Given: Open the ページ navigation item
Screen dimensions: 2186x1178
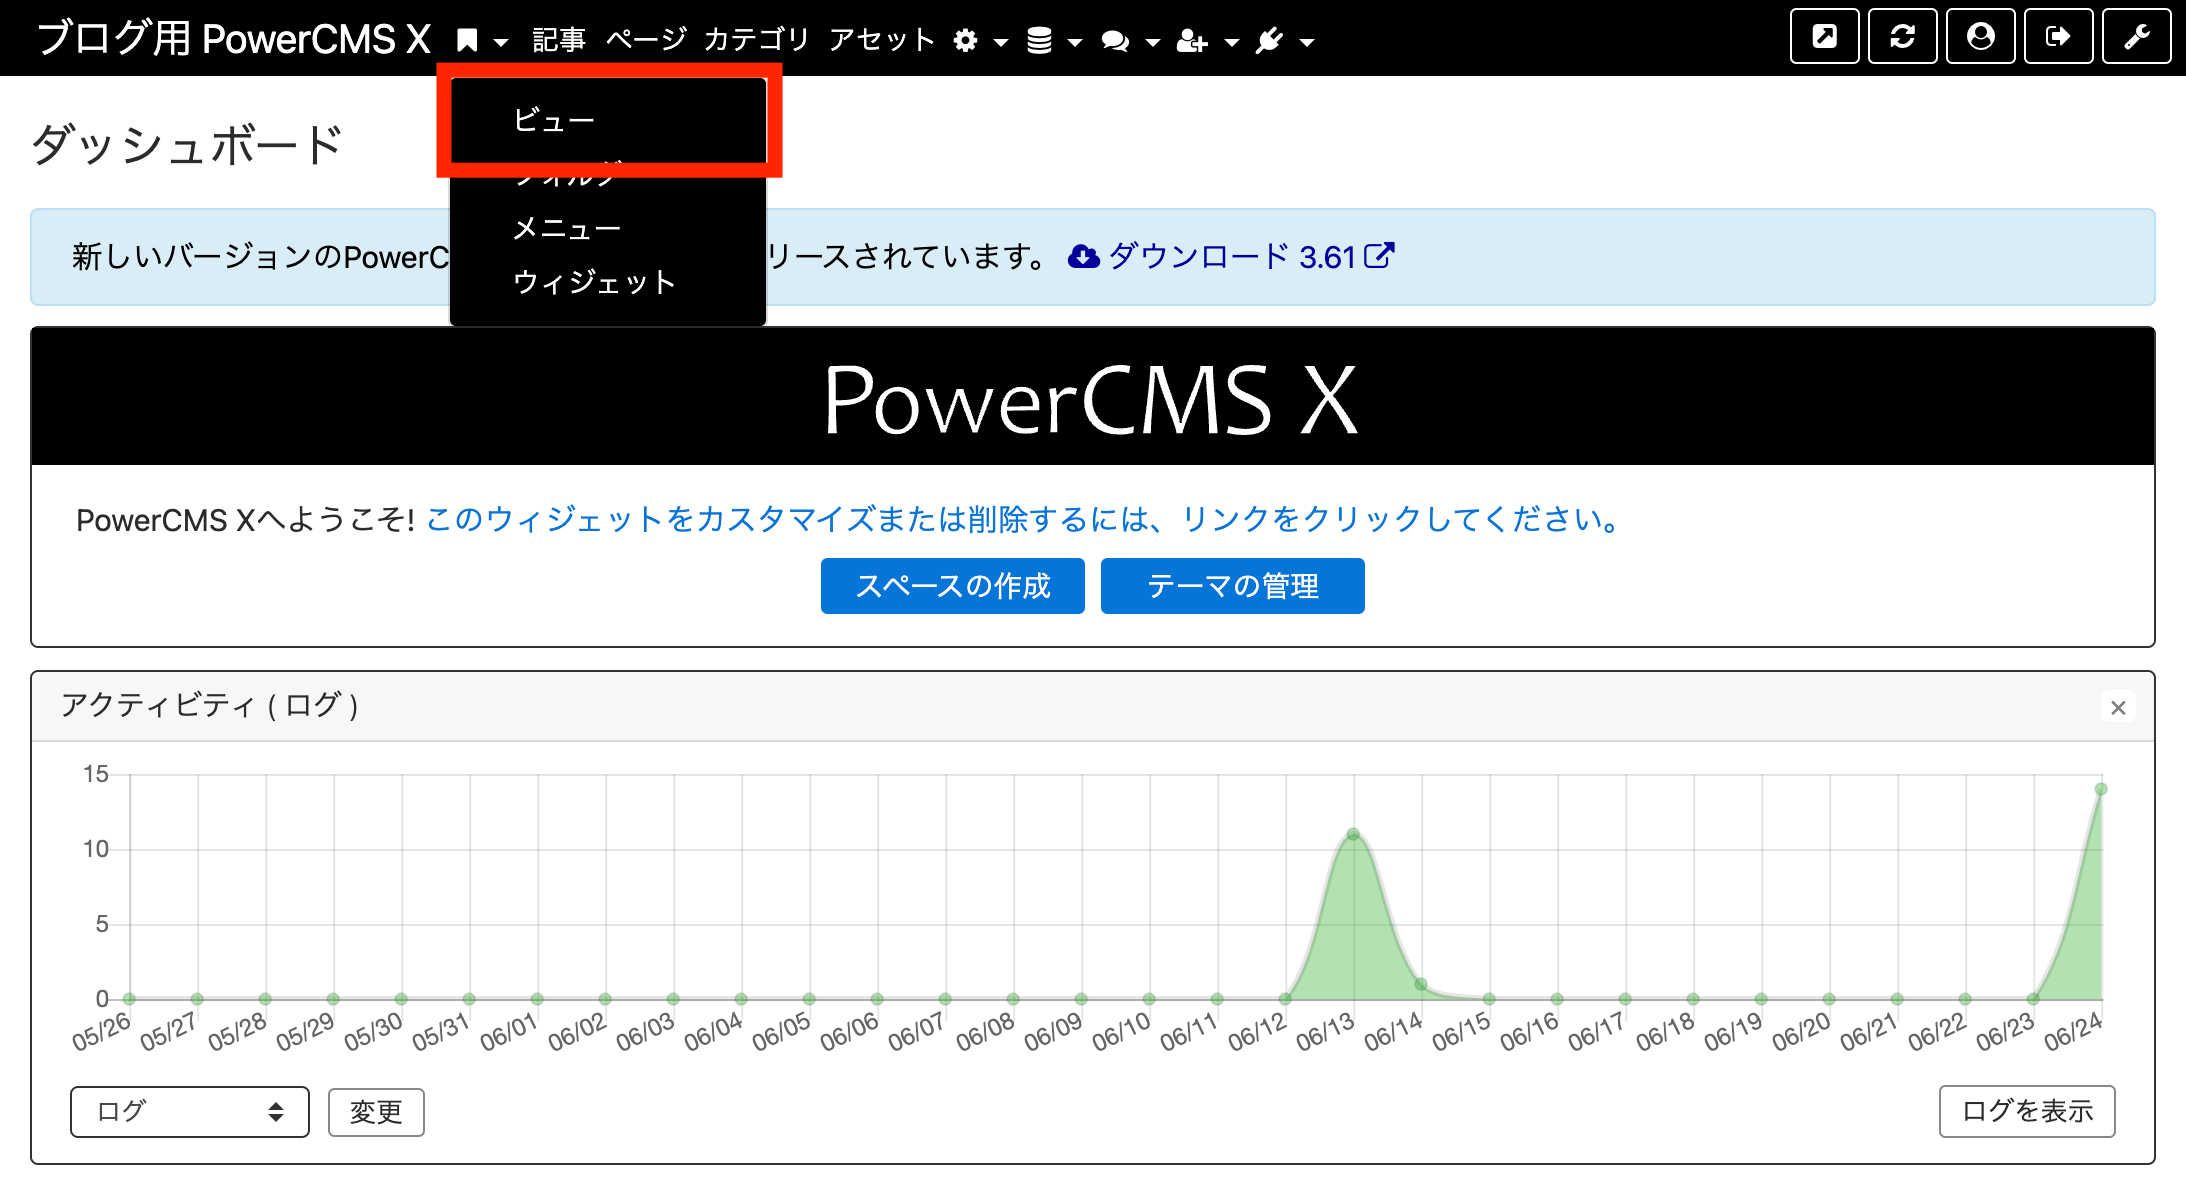Looking at the screenshot, I should pos(646,40).
